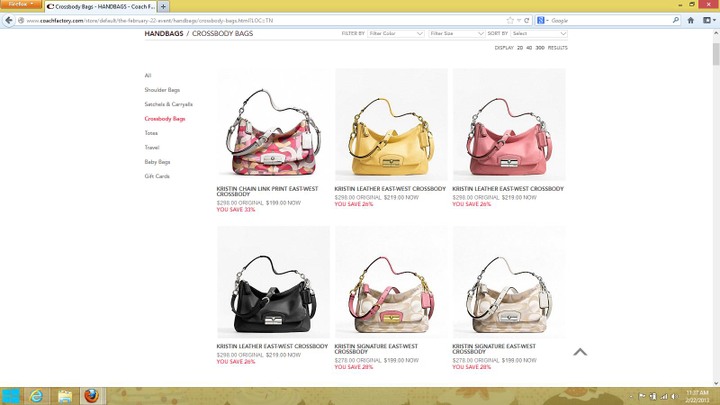Display 300 results per page
This screenshot has height=405, width=720.
coord(540,48)
